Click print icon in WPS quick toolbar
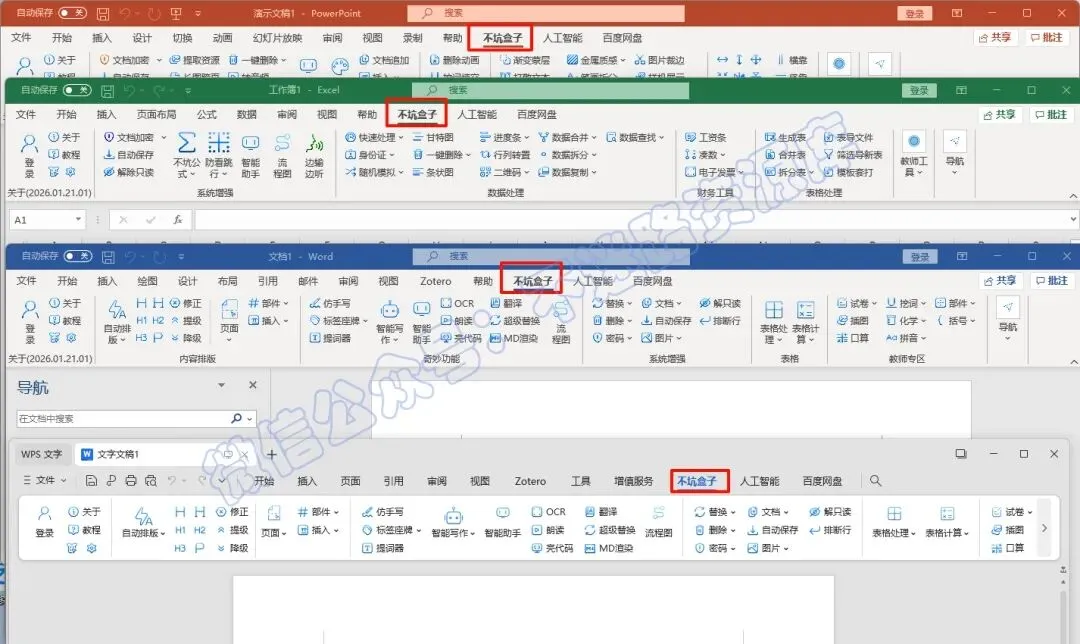The height and width of the screenshot is (644, 1080). (x=131, y=480)
